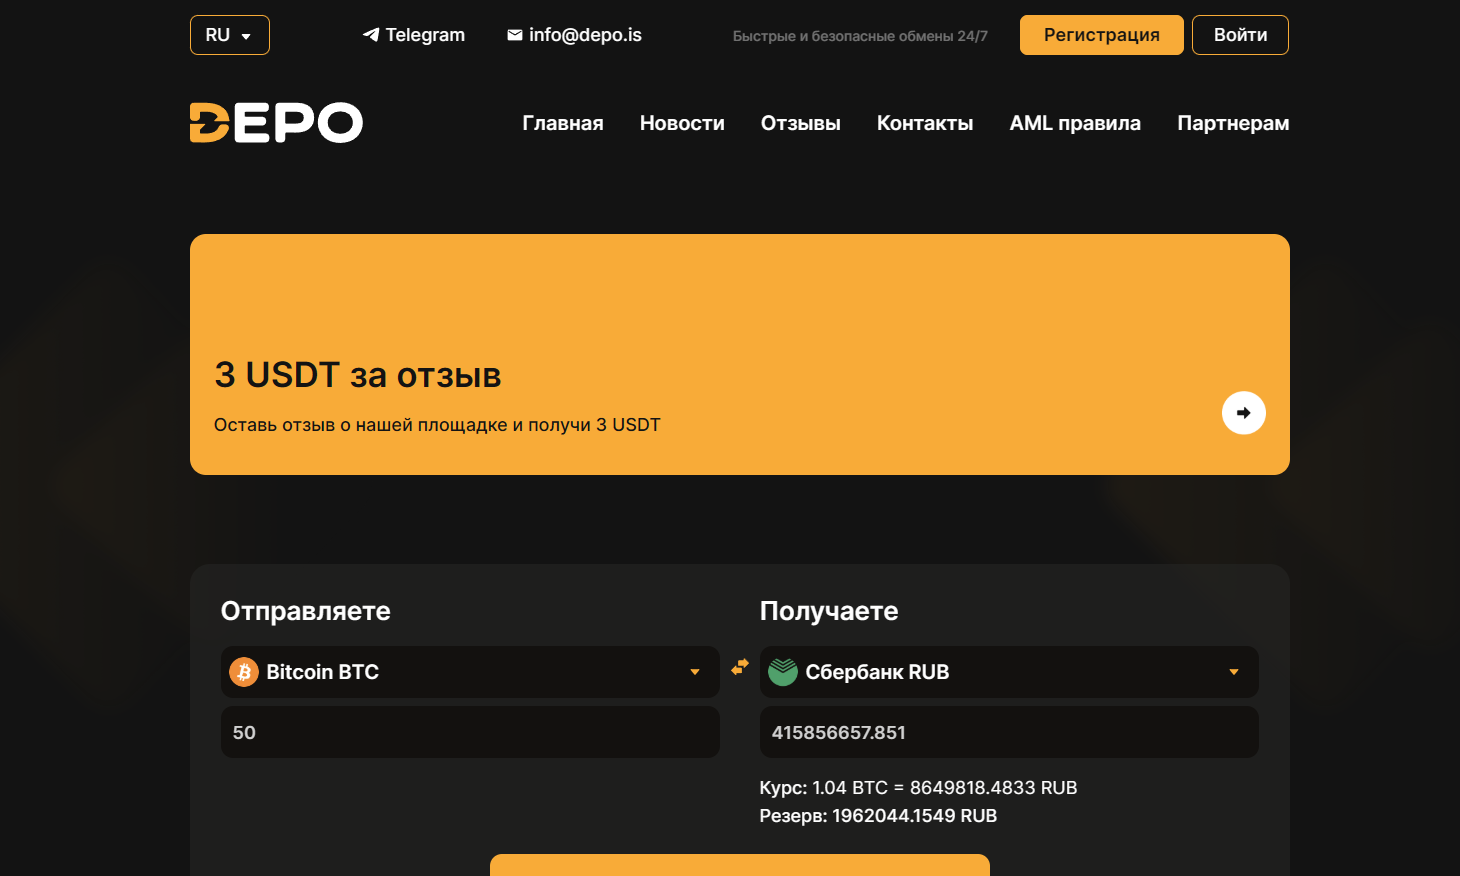The height and width of the screenshot is (876, 1460).
Task: Open the AML правила menu item
Action: (1075, 123)
